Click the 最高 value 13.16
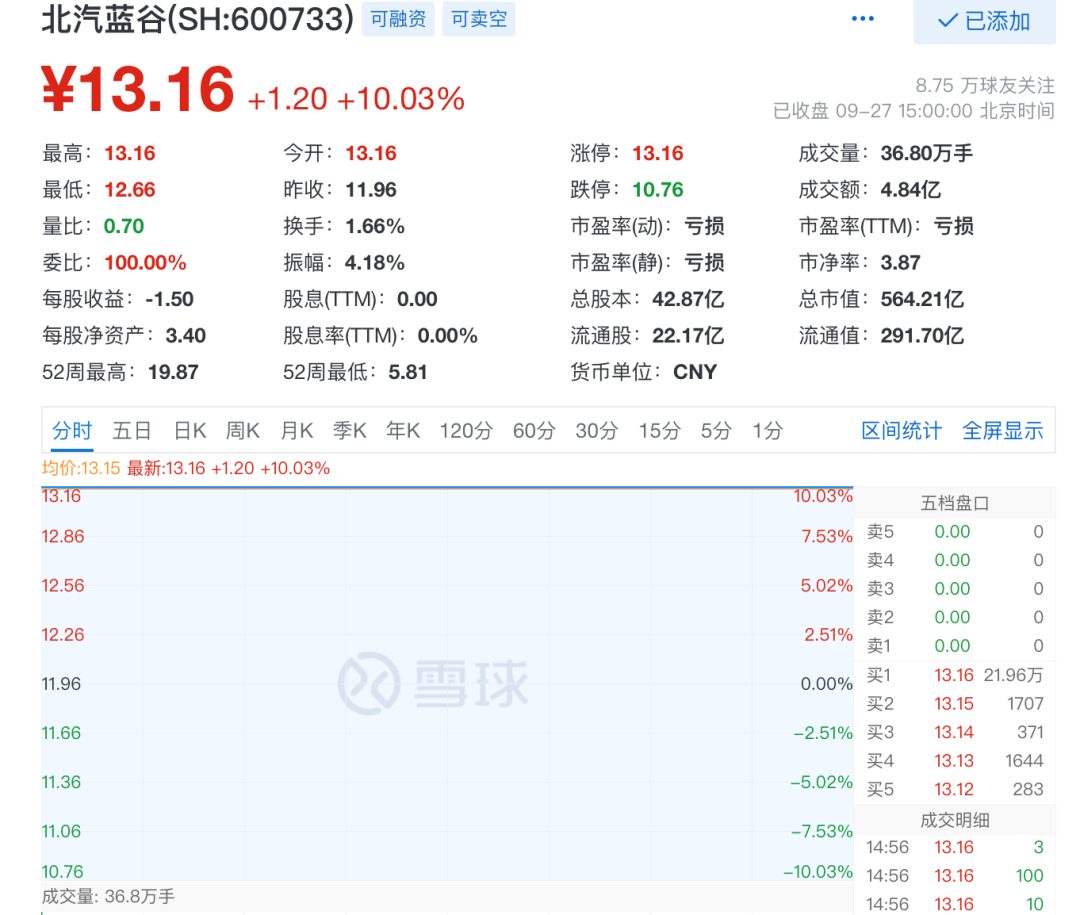The width and height of the screenshot is (1080, 915). tap(129, 153)
